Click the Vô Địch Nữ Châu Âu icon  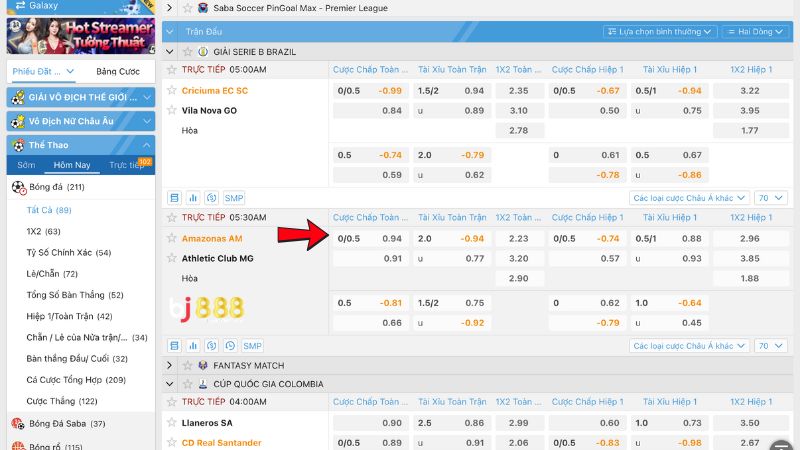pyautogui.click(x=18, y=121)
